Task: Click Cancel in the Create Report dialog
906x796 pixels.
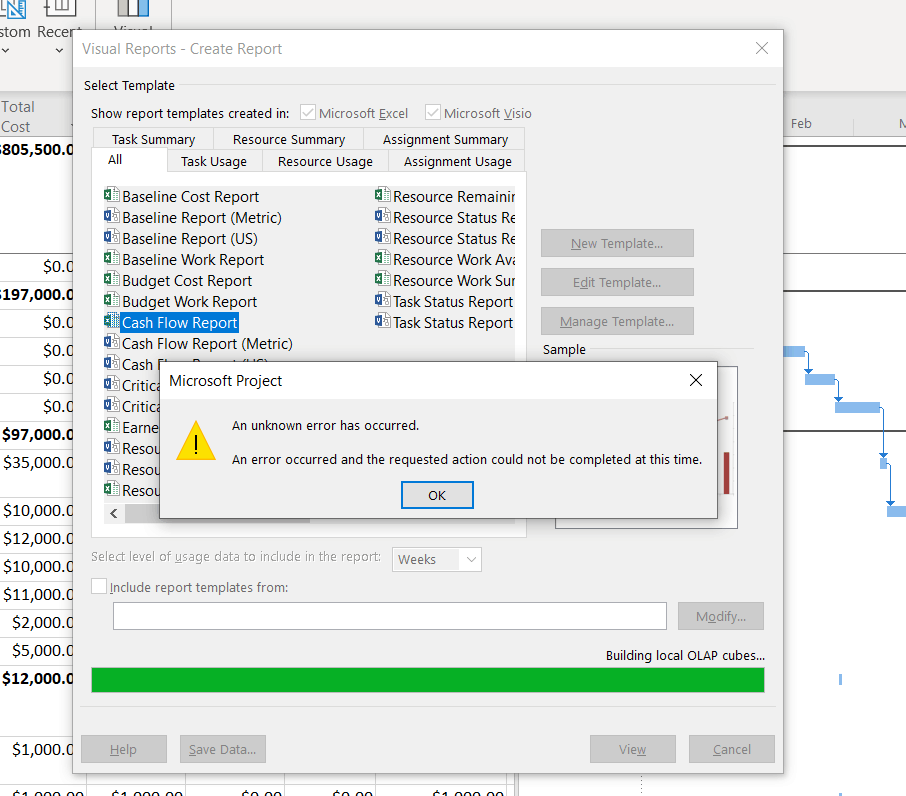Action: tap(732, 749)
